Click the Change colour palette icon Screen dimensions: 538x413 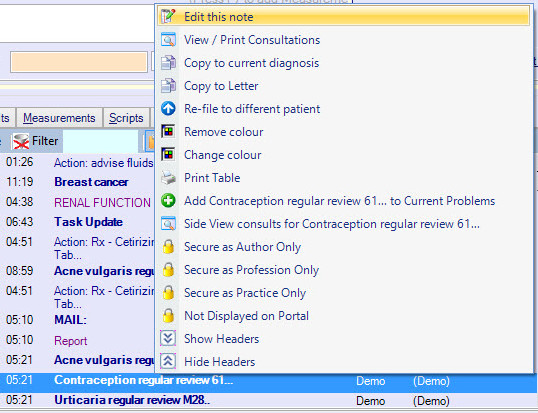pyautogui.click(x=168, y=155)
